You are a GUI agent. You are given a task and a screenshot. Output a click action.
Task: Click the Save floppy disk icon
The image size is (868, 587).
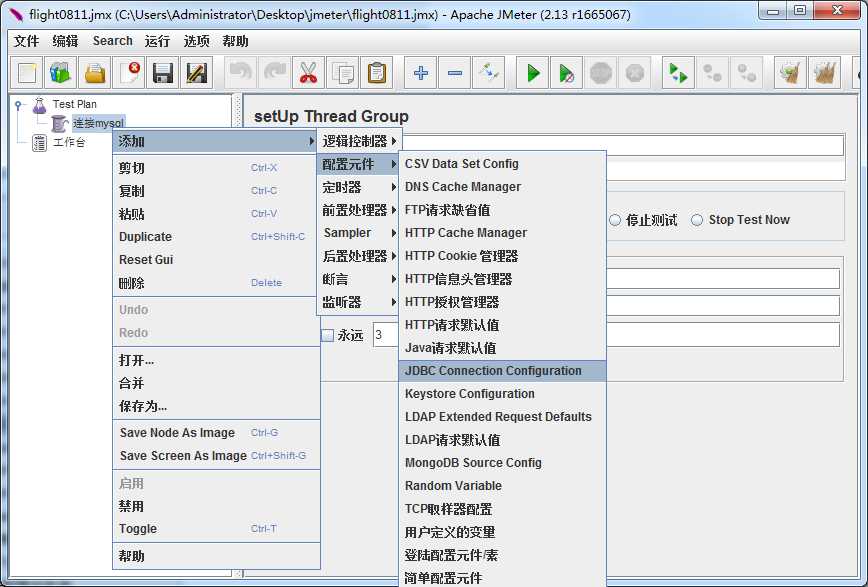point(163,73)
